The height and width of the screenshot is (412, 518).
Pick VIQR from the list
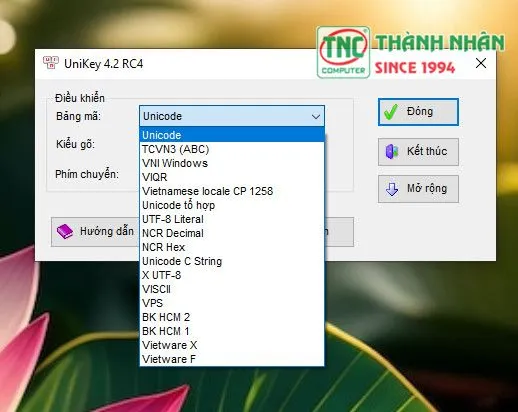(x=232, y=177)
